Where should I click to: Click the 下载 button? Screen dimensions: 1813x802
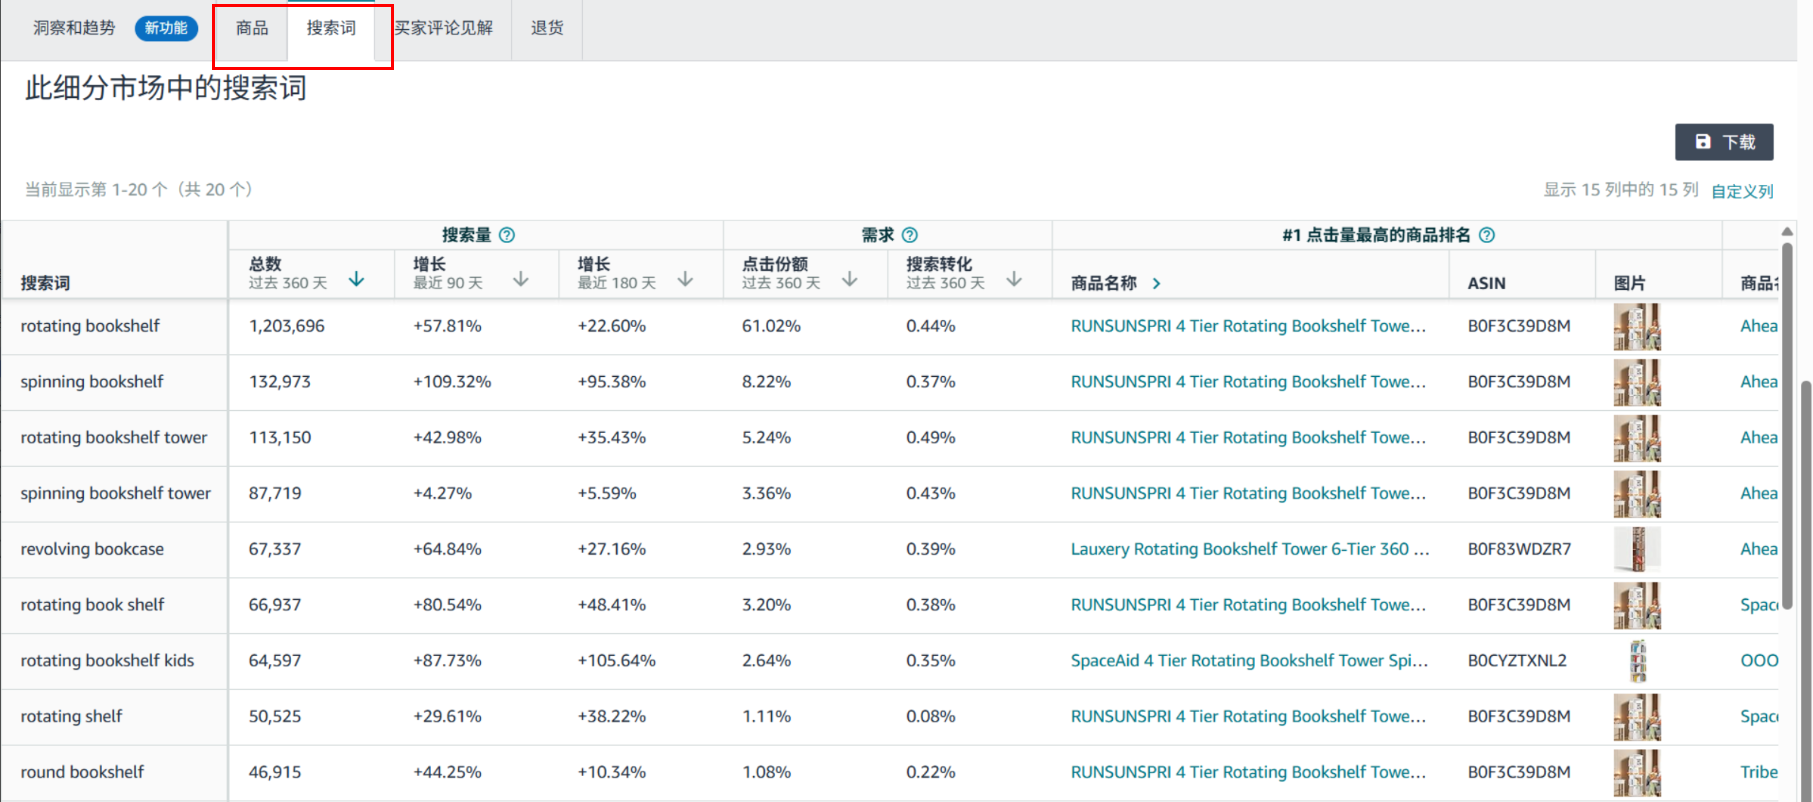click(x=1724, y=142)
